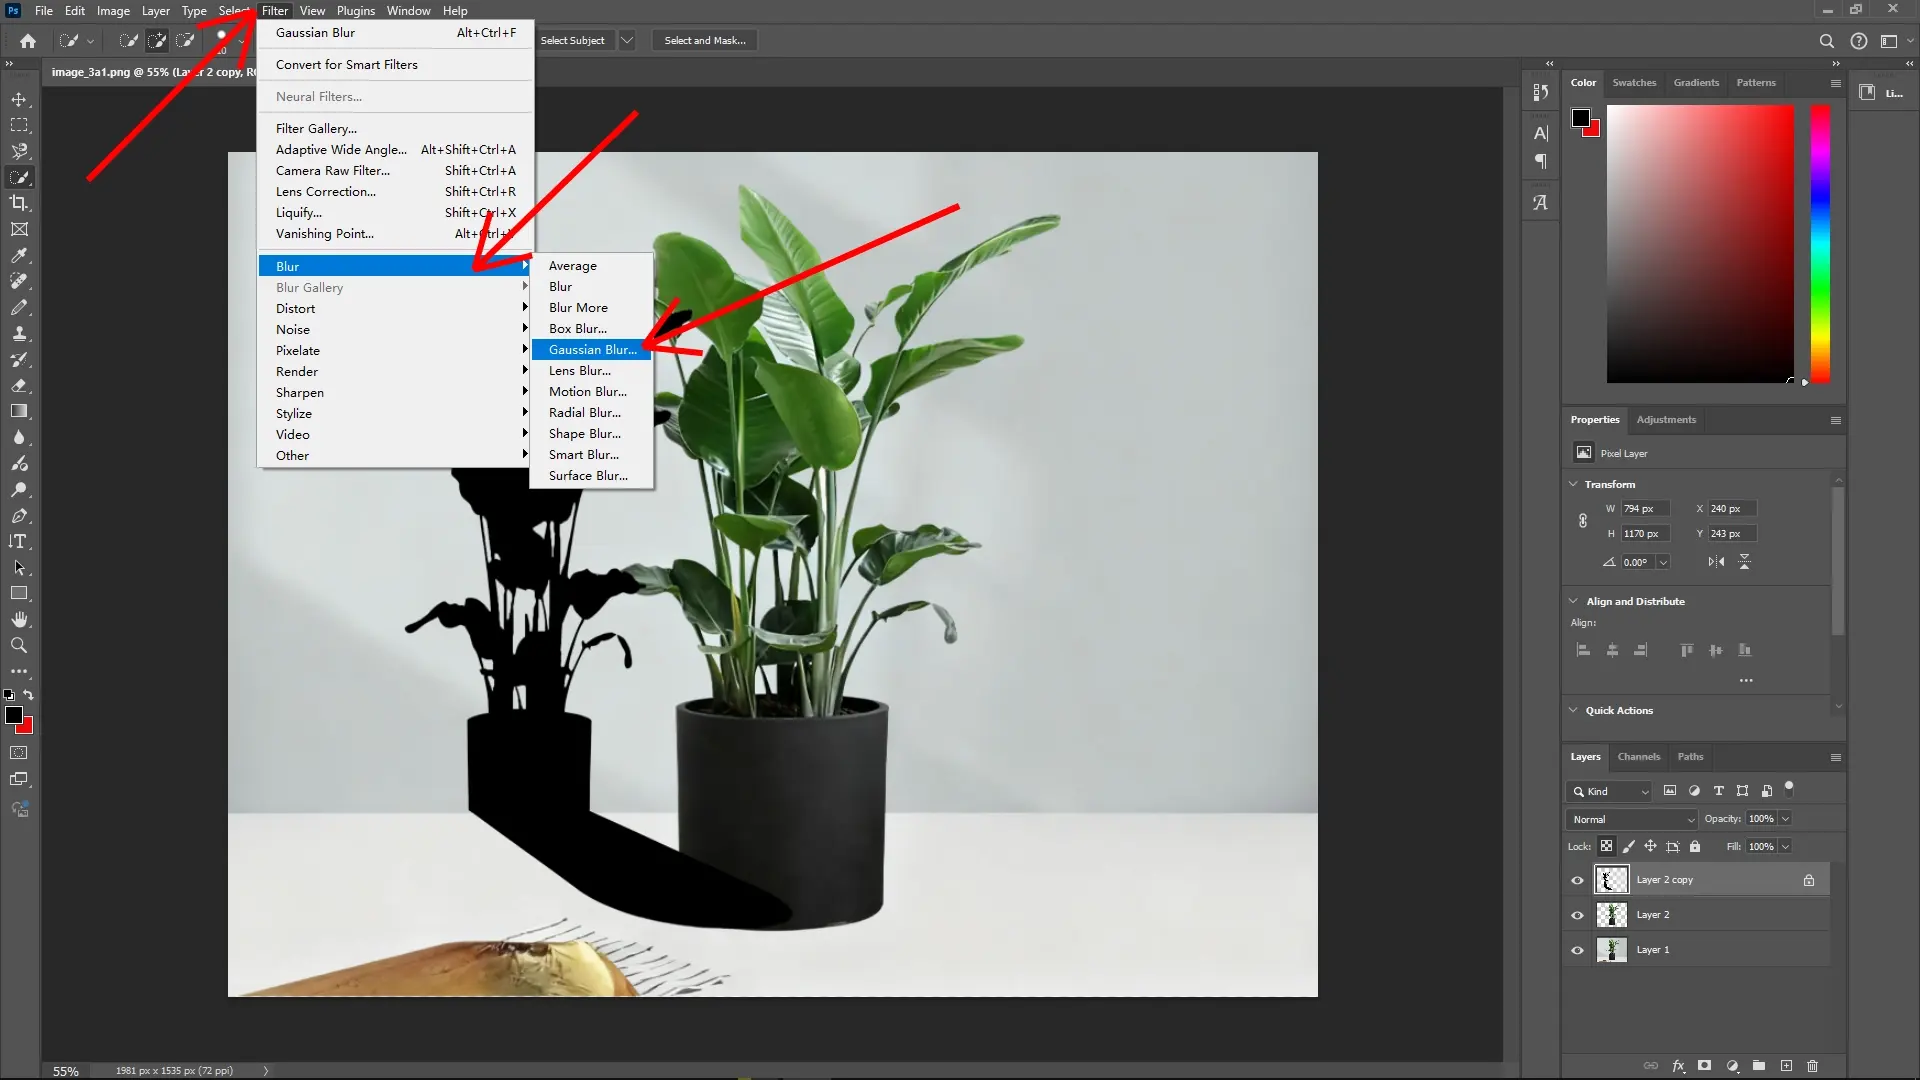The image size is (1920, 1080).
Task: Select the Zoom tool
Action: click(x=19, y=645)
